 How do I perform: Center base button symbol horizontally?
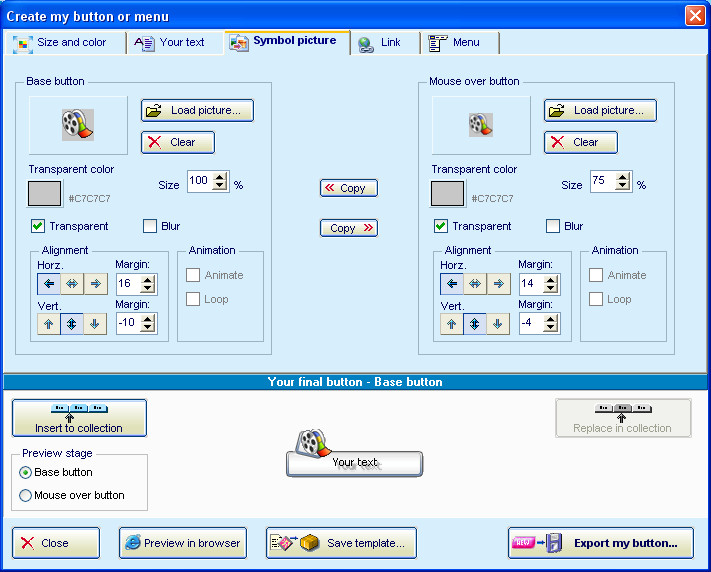(x=72, y=284)
